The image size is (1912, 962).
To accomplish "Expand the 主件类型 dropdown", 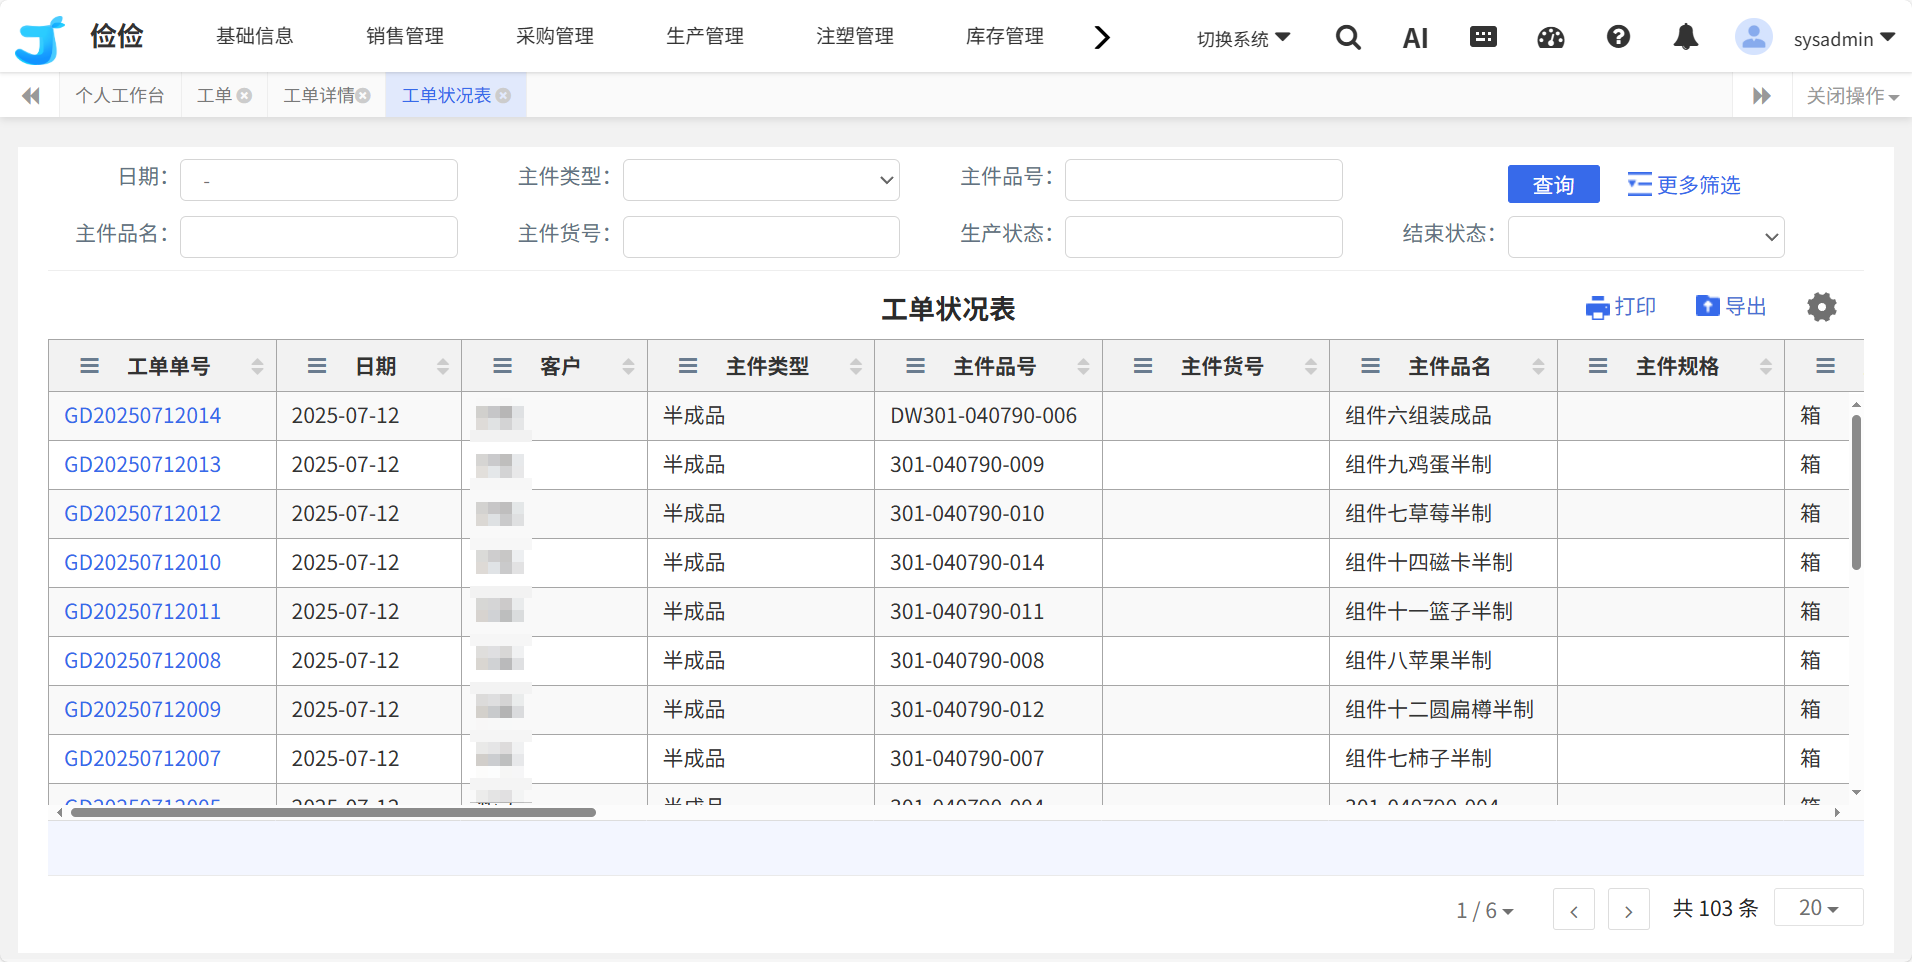I will (x=761, y=181).
